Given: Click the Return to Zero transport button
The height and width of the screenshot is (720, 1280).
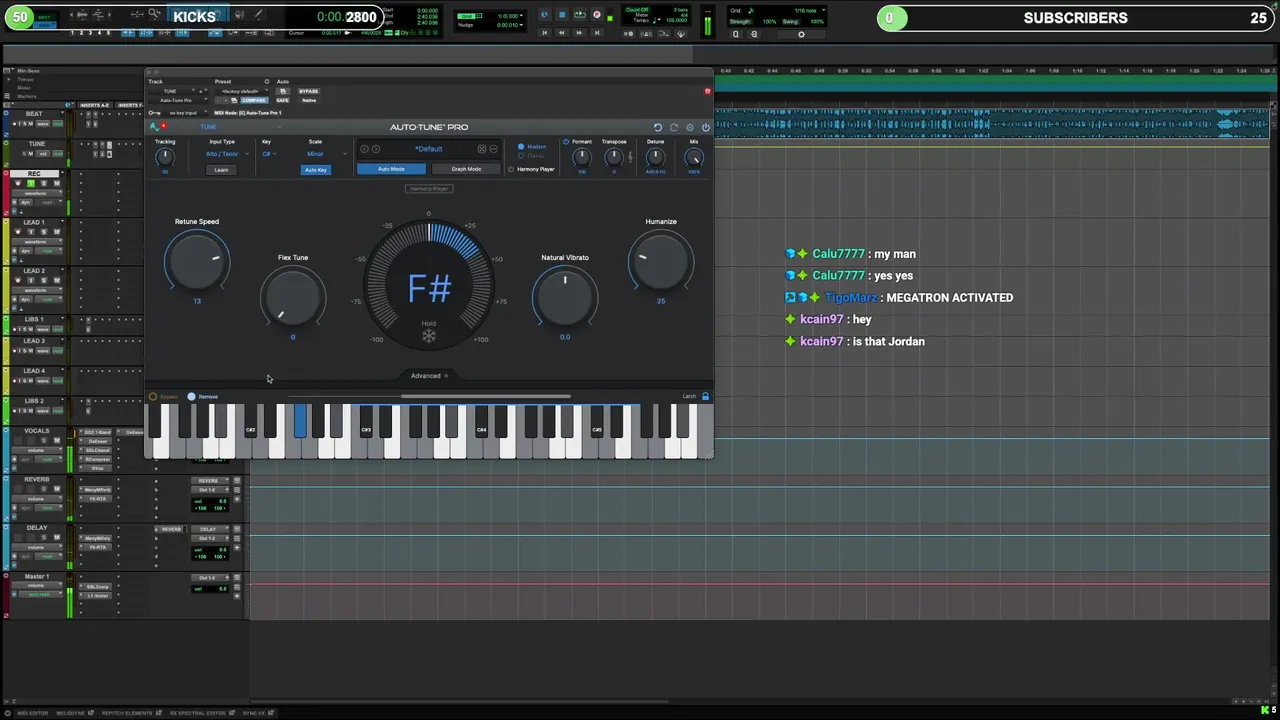Looking at the screenshot, I should coord(544,33).
